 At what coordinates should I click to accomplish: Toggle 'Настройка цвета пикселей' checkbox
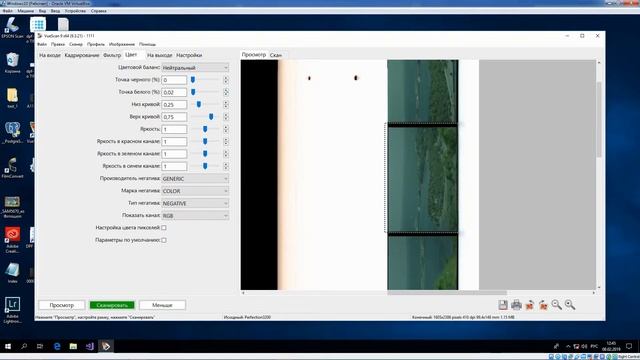pos(164,228)
